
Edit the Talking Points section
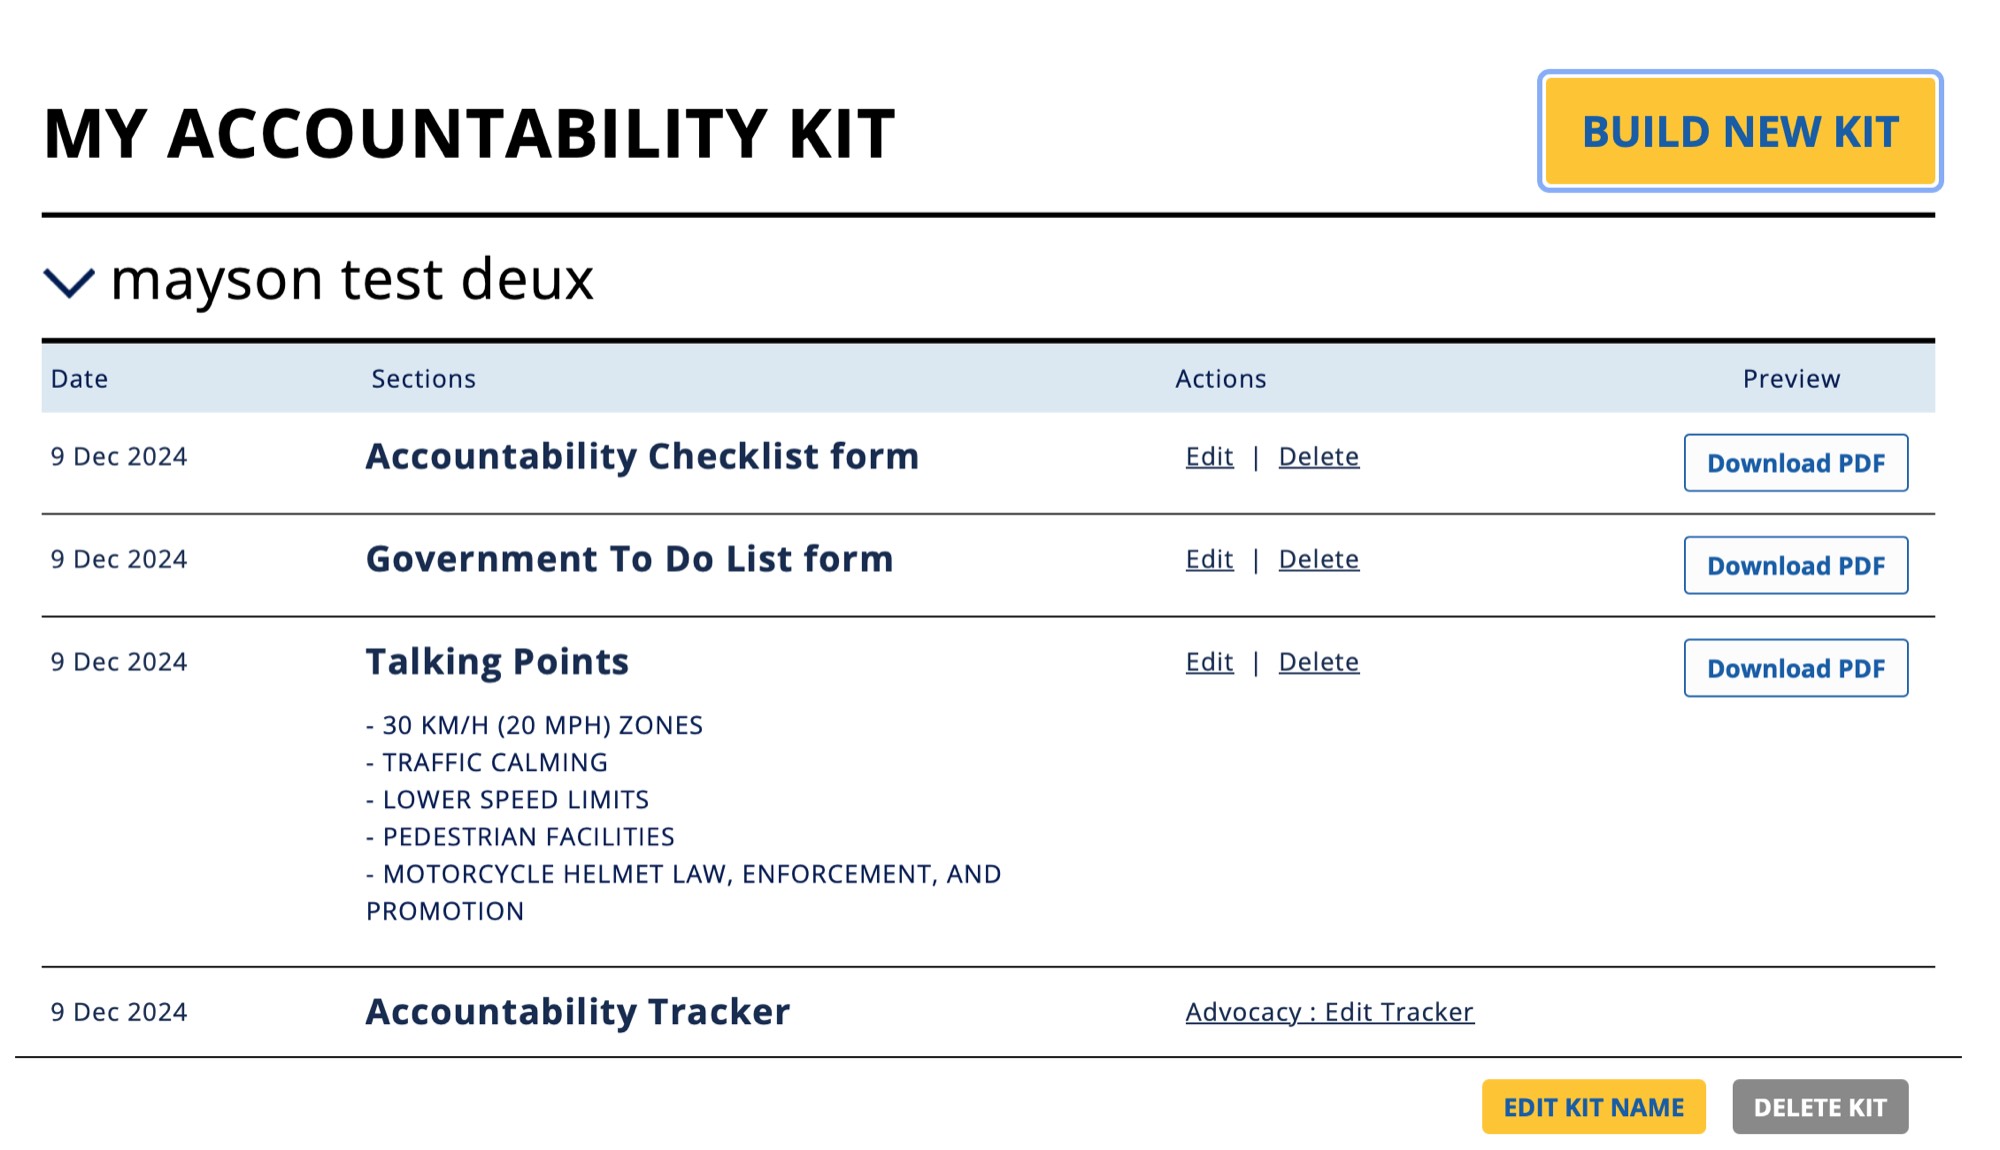(1209, 662)
